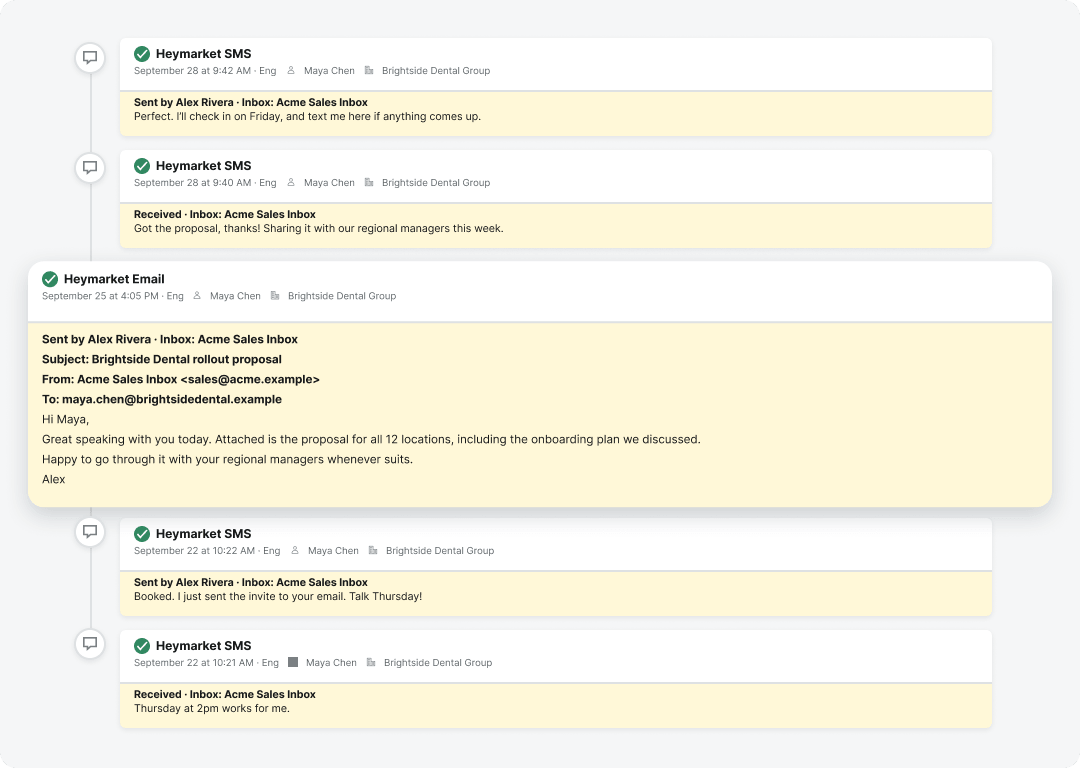The width and height of the screenshot is (1080, 768).
Task: Open Maya Chen contact on the 9:42 AM SMS
Action: pyautogui.click(x=329, y=70)
